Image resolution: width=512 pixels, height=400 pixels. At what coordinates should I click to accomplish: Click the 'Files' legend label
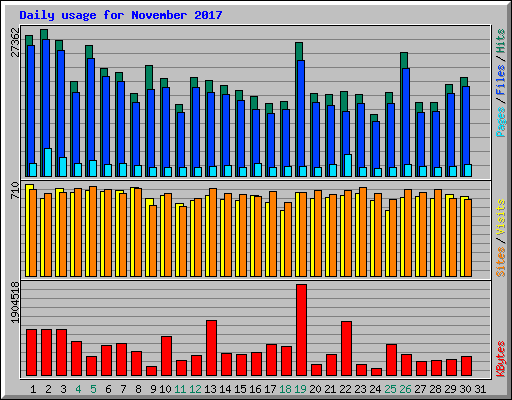coord(501,80)
